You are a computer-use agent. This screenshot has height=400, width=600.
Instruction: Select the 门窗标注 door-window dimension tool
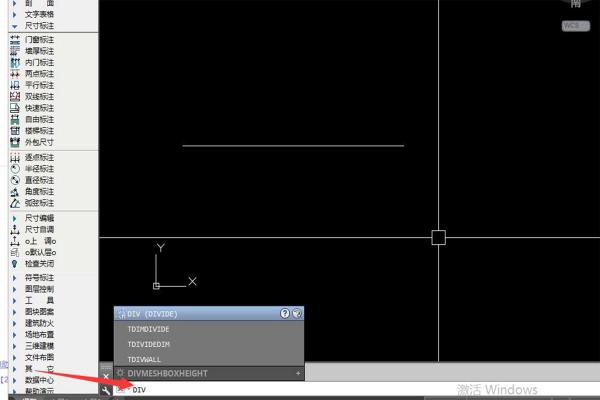tap(38, 39)
